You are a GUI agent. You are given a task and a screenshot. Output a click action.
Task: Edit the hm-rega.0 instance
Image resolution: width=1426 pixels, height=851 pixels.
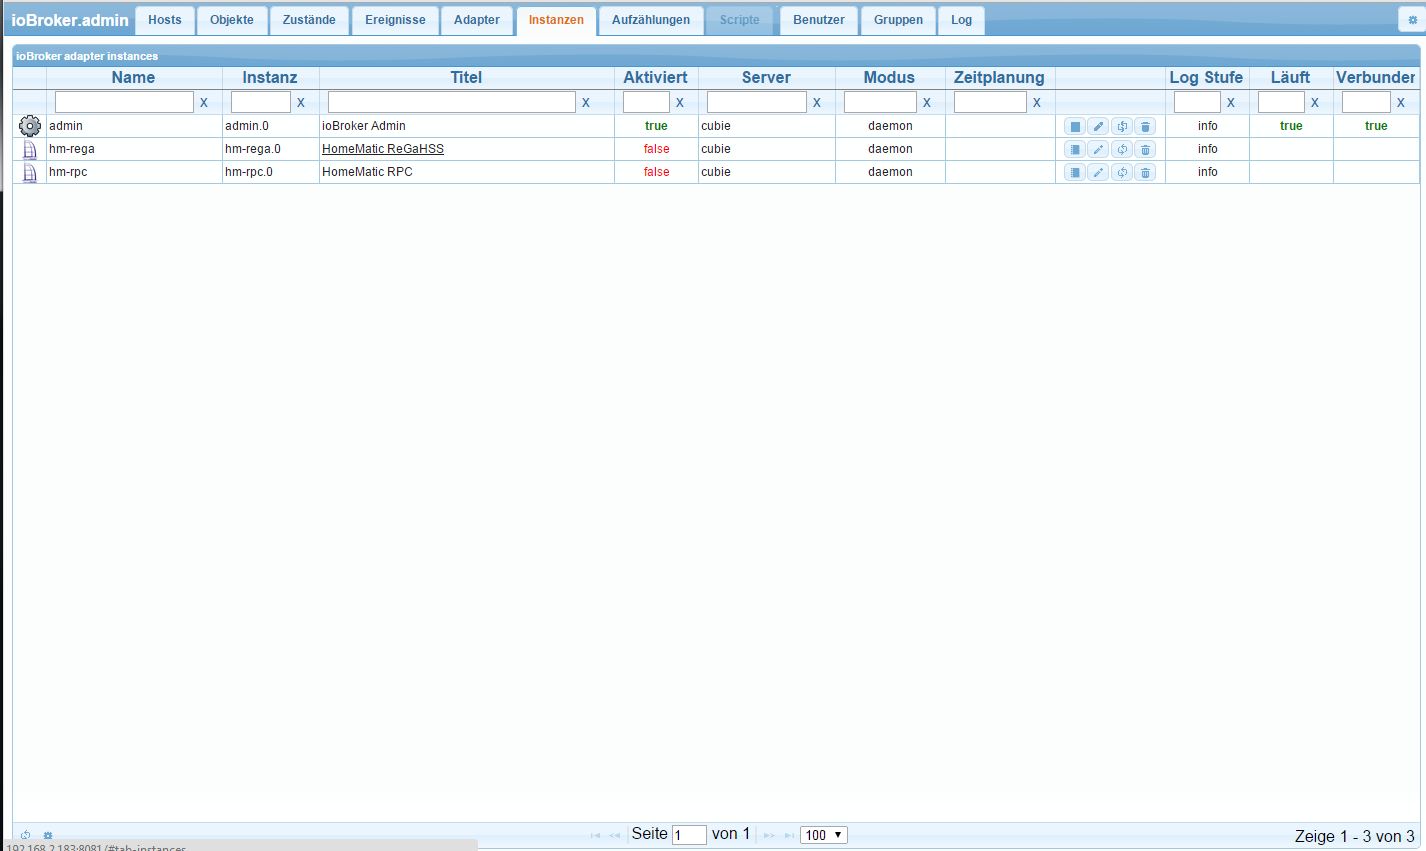(1098, 149)
